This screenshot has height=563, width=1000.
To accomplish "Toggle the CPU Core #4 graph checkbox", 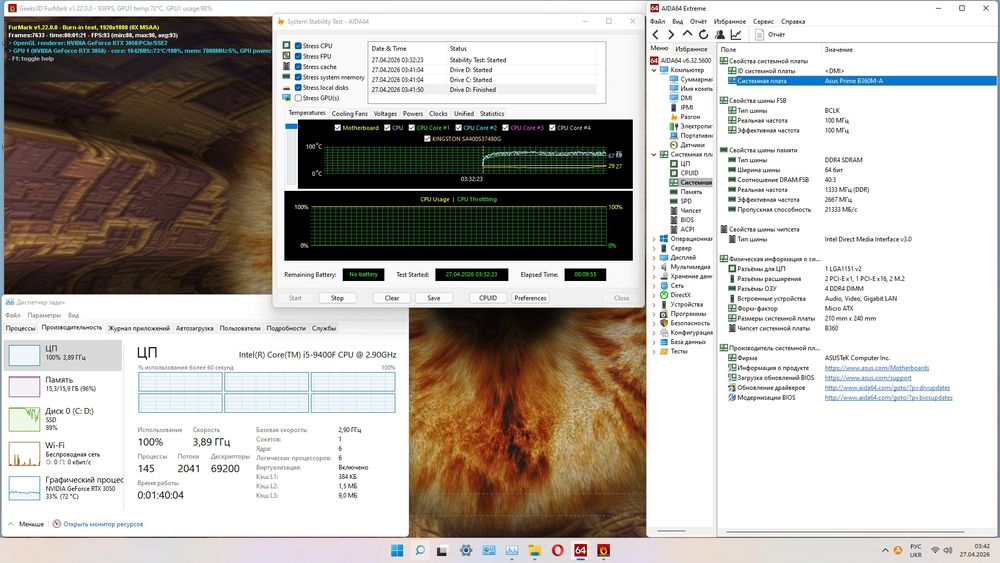I will point(552,128).
